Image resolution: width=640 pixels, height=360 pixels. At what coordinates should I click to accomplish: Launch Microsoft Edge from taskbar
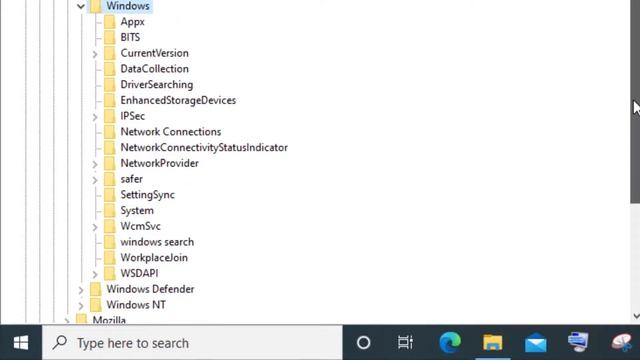pyautogui.click(x=450, y=342)
